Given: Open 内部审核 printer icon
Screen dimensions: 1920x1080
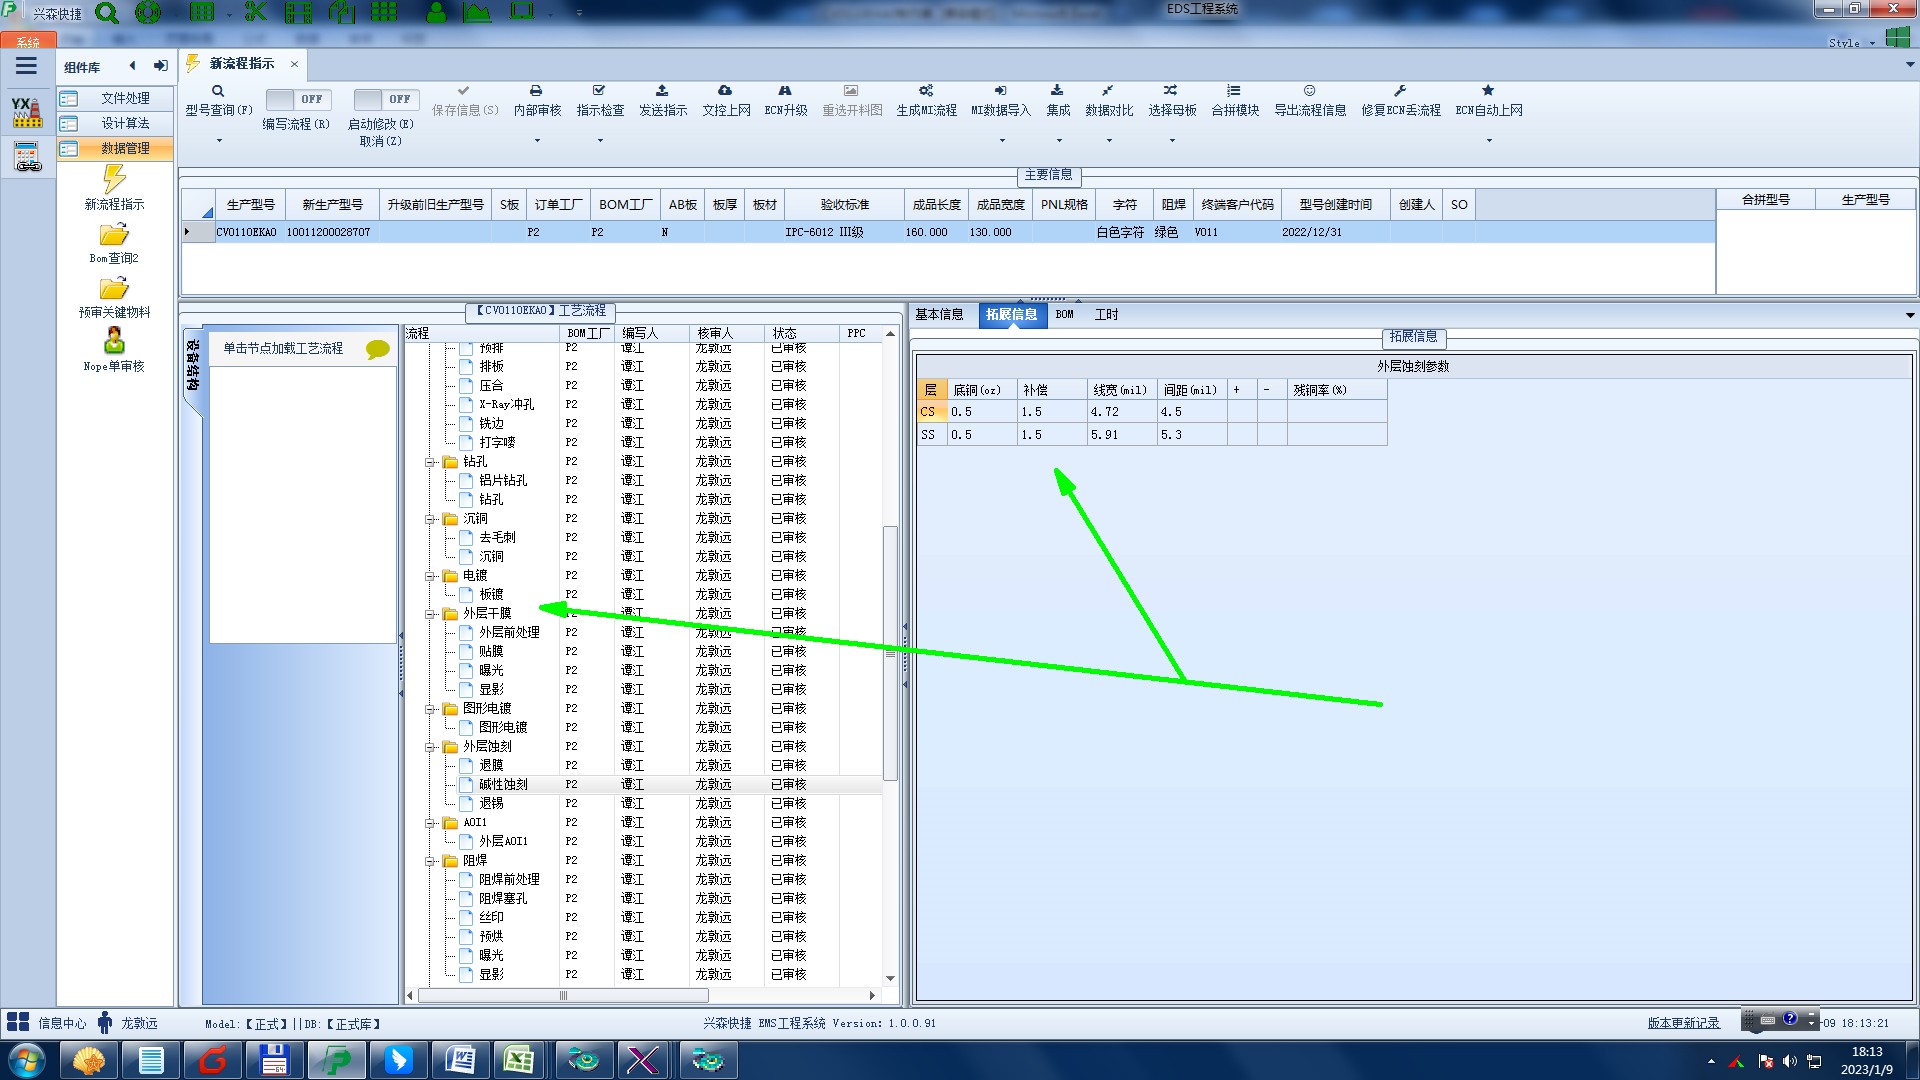Looking at the screenshot, I should pyautogui.click(x=536, y=91).
